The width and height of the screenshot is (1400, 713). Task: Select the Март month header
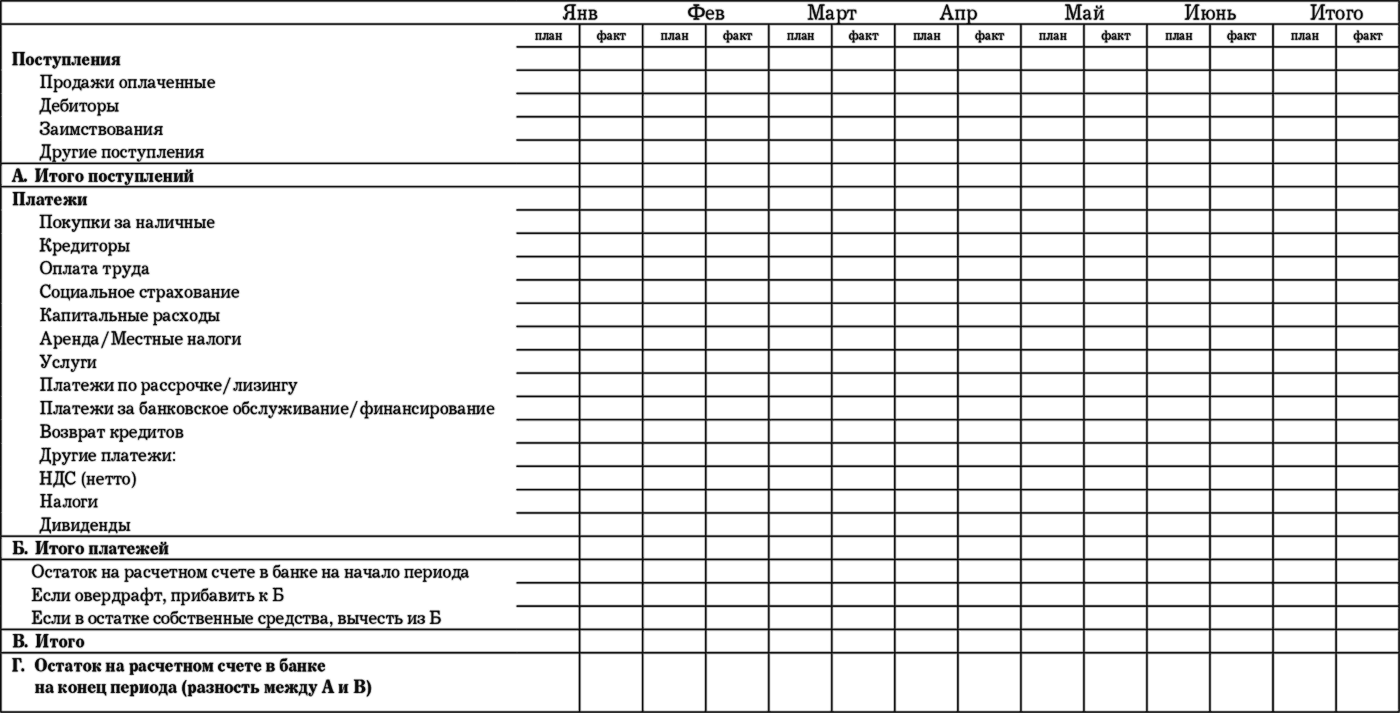pyautogui.click(x=831, y=13)
